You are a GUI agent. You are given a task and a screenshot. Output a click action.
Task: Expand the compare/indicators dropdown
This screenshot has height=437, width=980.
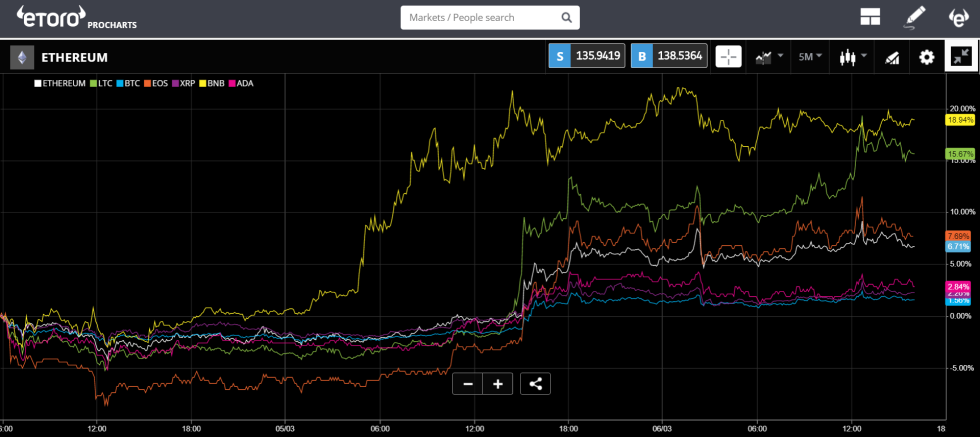[x=769, y=57]
